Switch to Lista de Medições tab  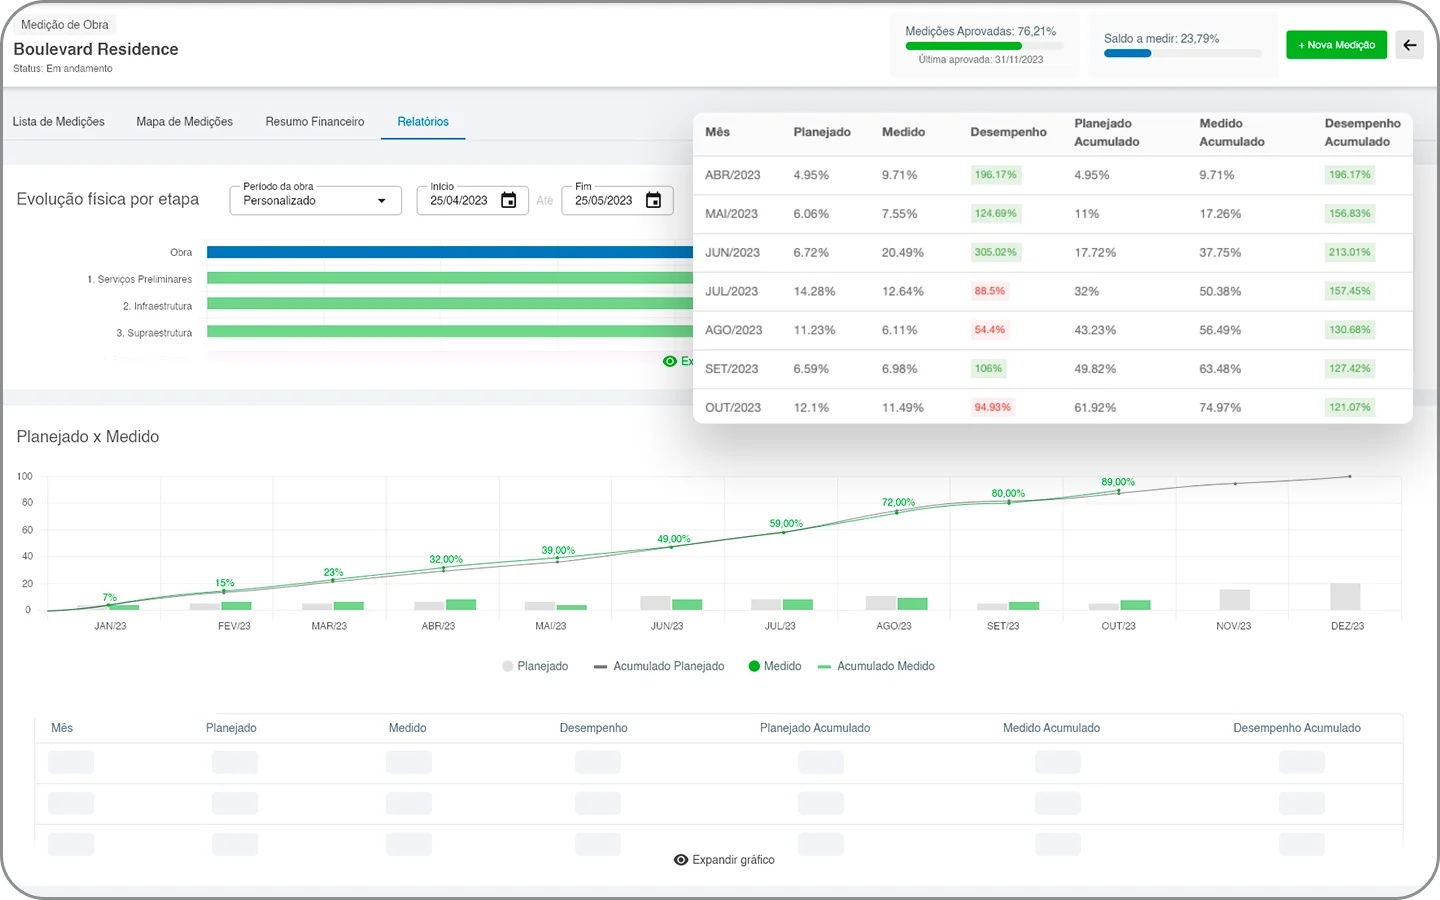[59, 122]
